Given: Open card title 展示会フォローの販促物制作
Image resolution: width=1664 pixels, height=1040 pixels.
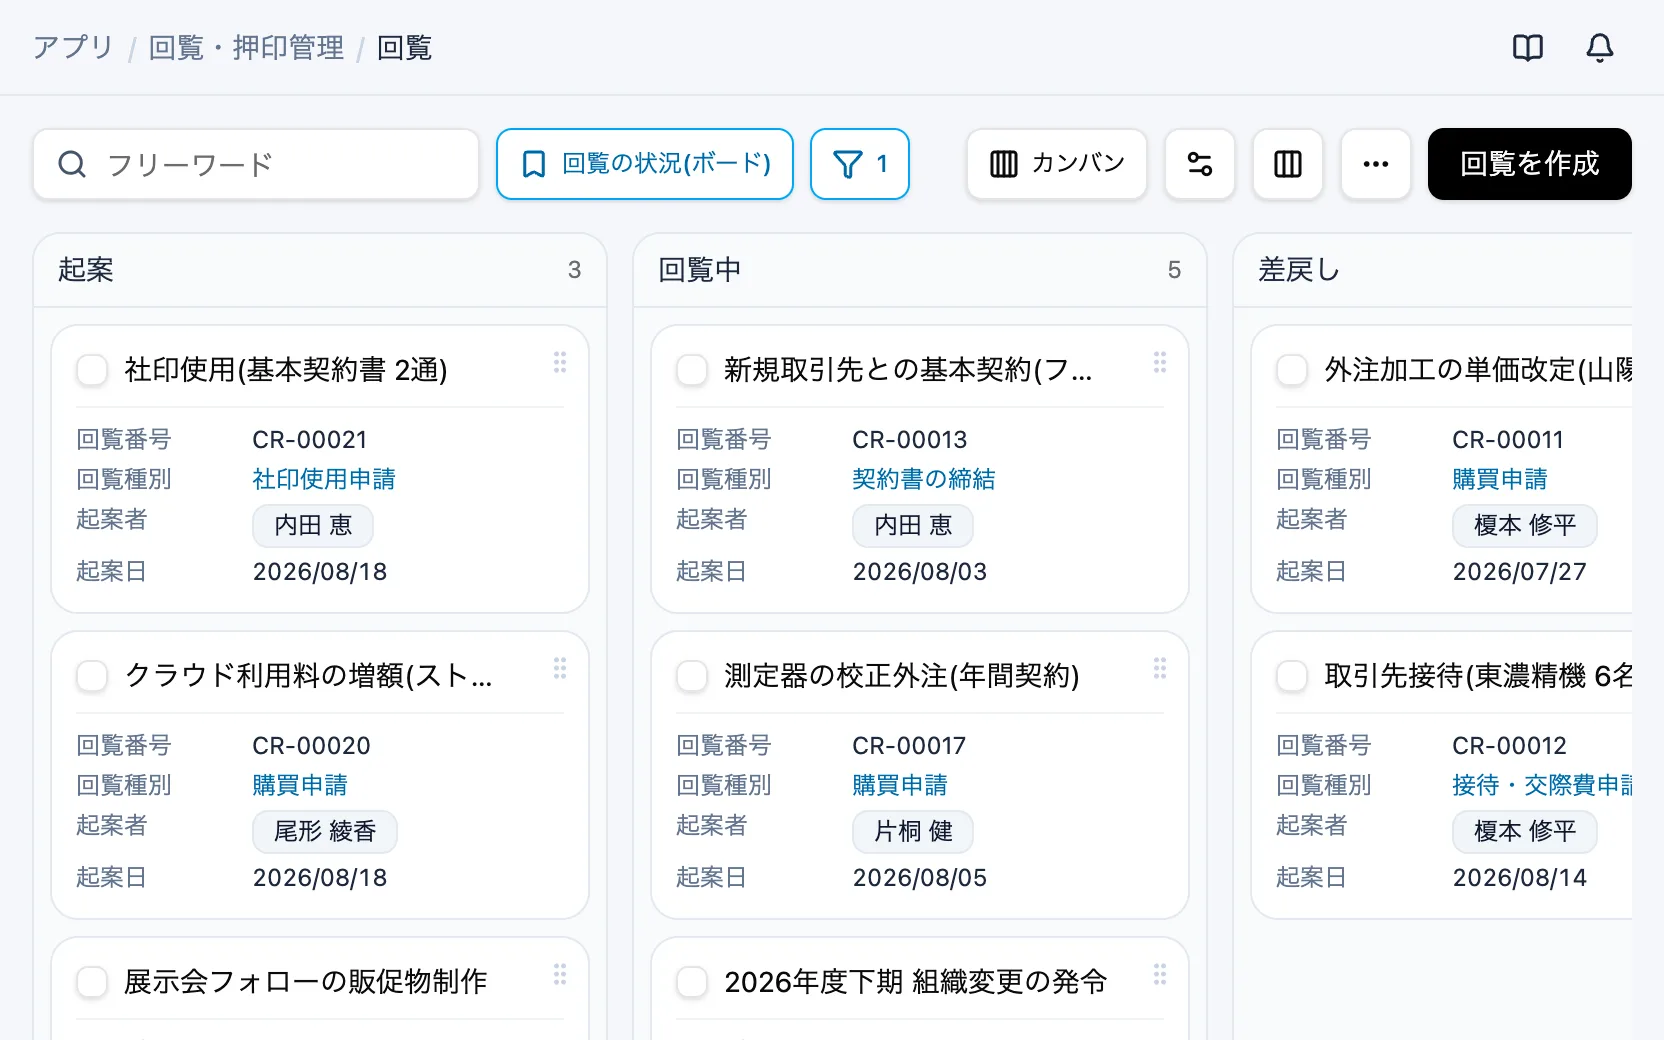Looking at the screenshot, I should click(x=306, y=982).
